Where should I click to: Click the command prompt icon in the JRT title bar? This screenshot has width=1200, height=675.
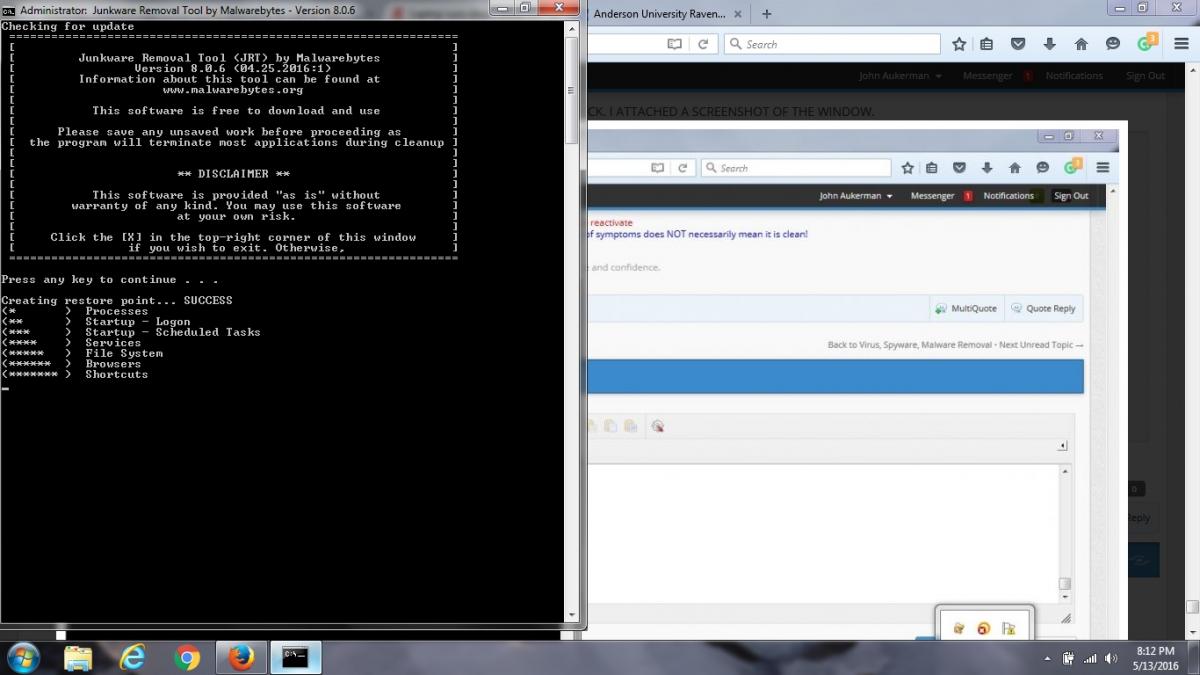(9, 9)
